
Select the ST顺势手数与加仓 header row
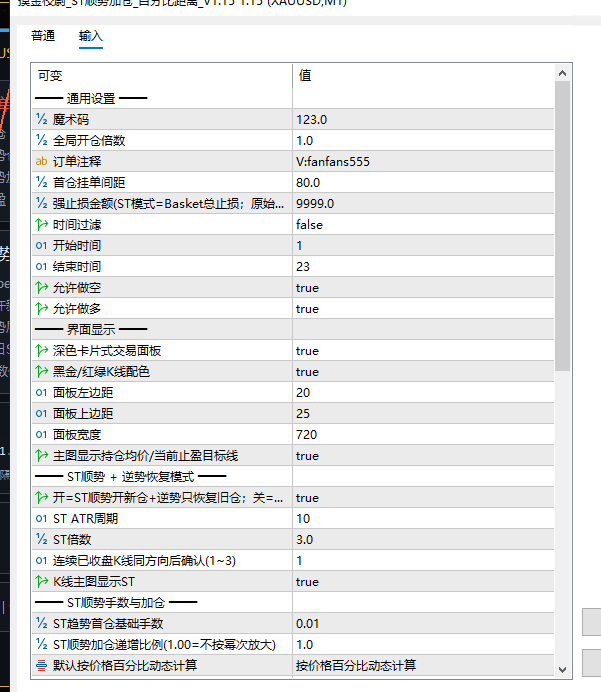(293, 602)
